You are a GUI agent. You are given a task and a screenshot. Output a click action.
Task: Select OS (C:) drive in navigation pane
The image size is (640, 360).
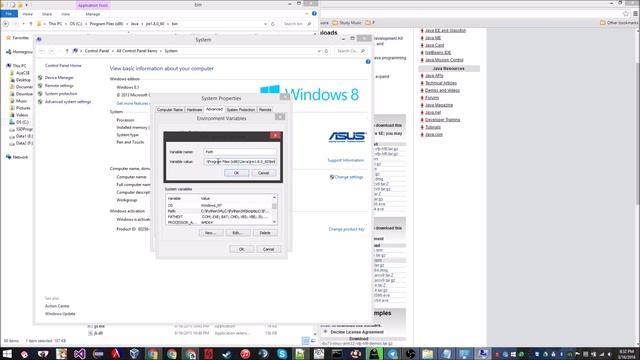click(x=22, y=122)
